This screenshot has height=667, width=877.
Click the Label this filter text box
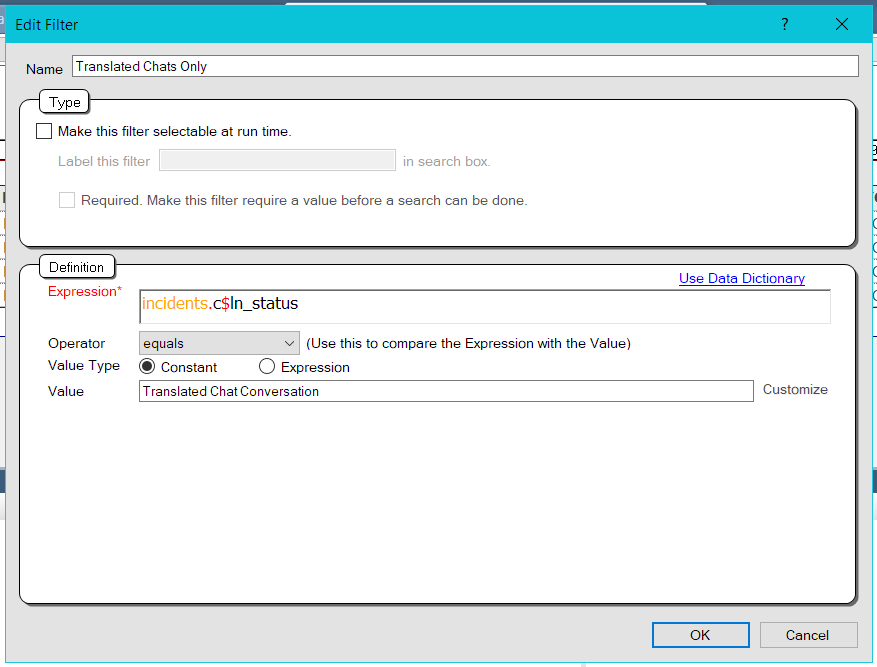pyautogui.click(x=277, y=161)
